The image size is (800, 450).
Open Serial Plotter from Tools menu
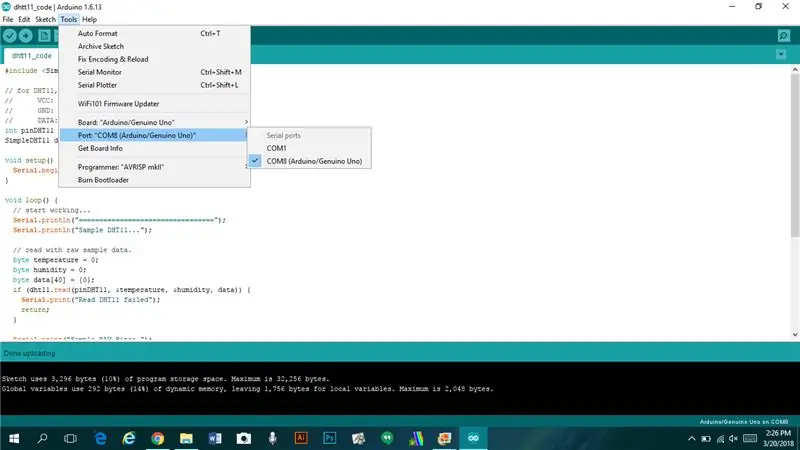tap(154, 85)
